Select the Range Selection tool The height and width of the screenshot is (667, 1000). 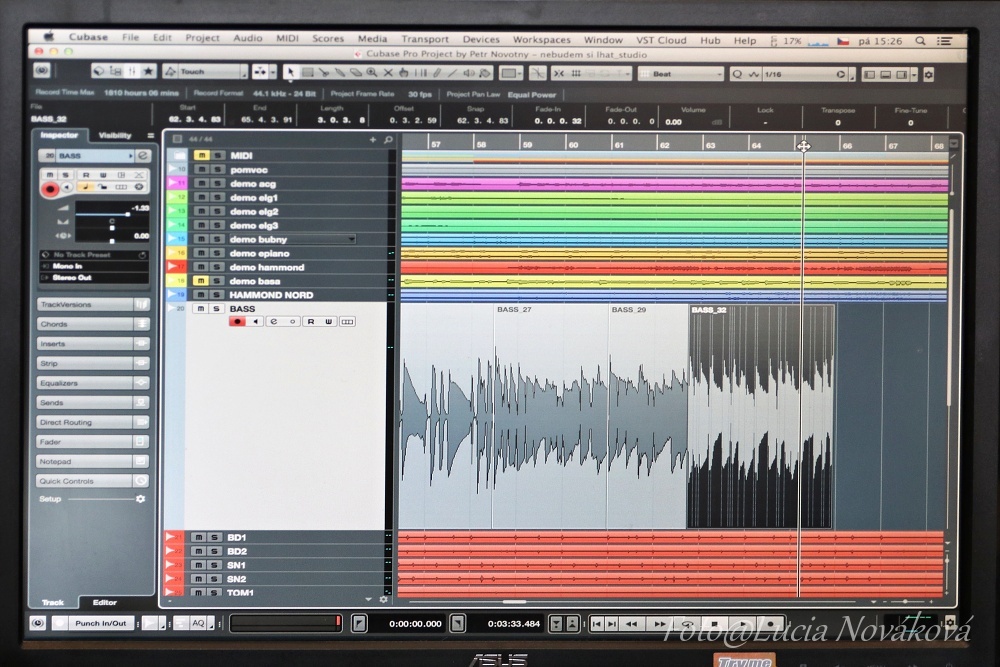(x=307, y=73)
